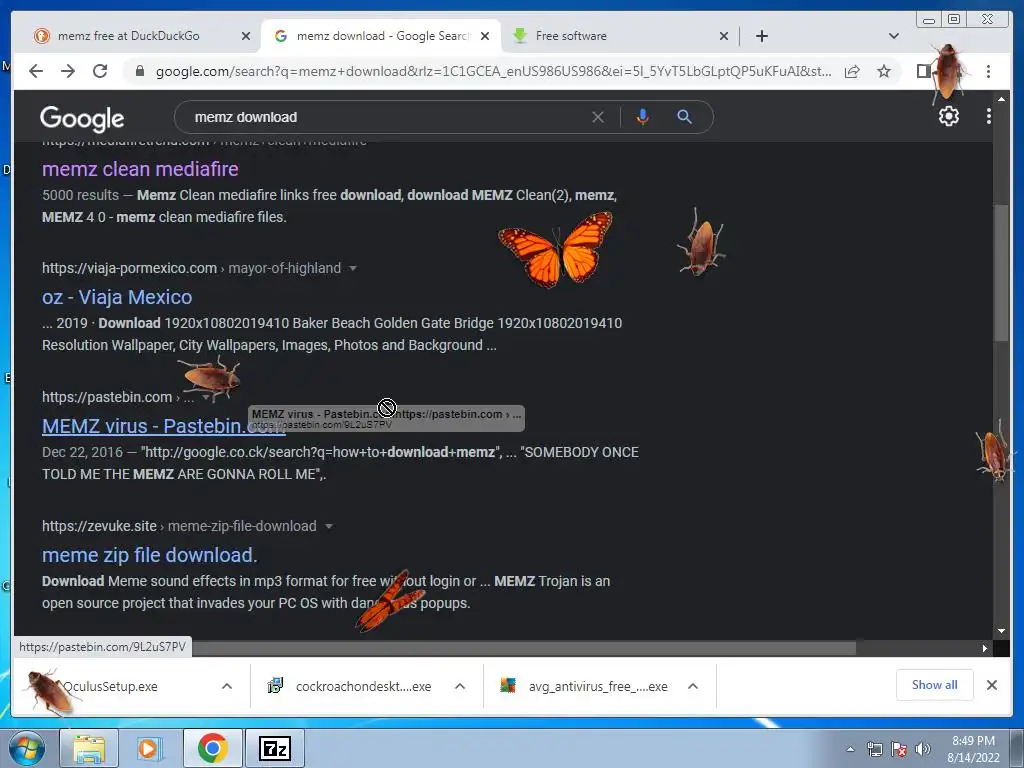The image size is (1024, 768).
Task: Close the memz download Google tab
Action: [485, 36]
